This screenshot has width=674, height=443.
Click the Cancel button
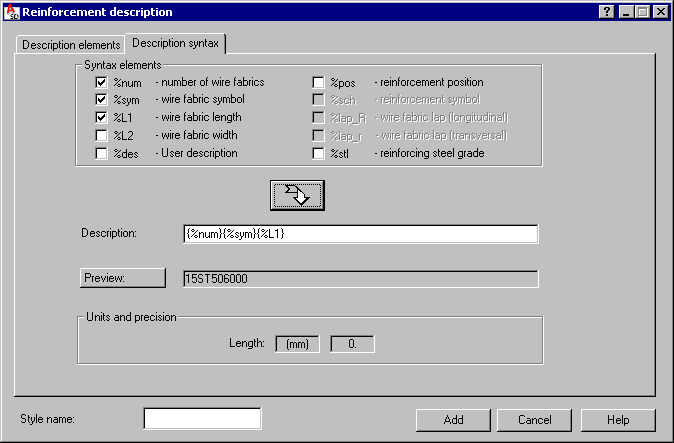pos(534,420)
